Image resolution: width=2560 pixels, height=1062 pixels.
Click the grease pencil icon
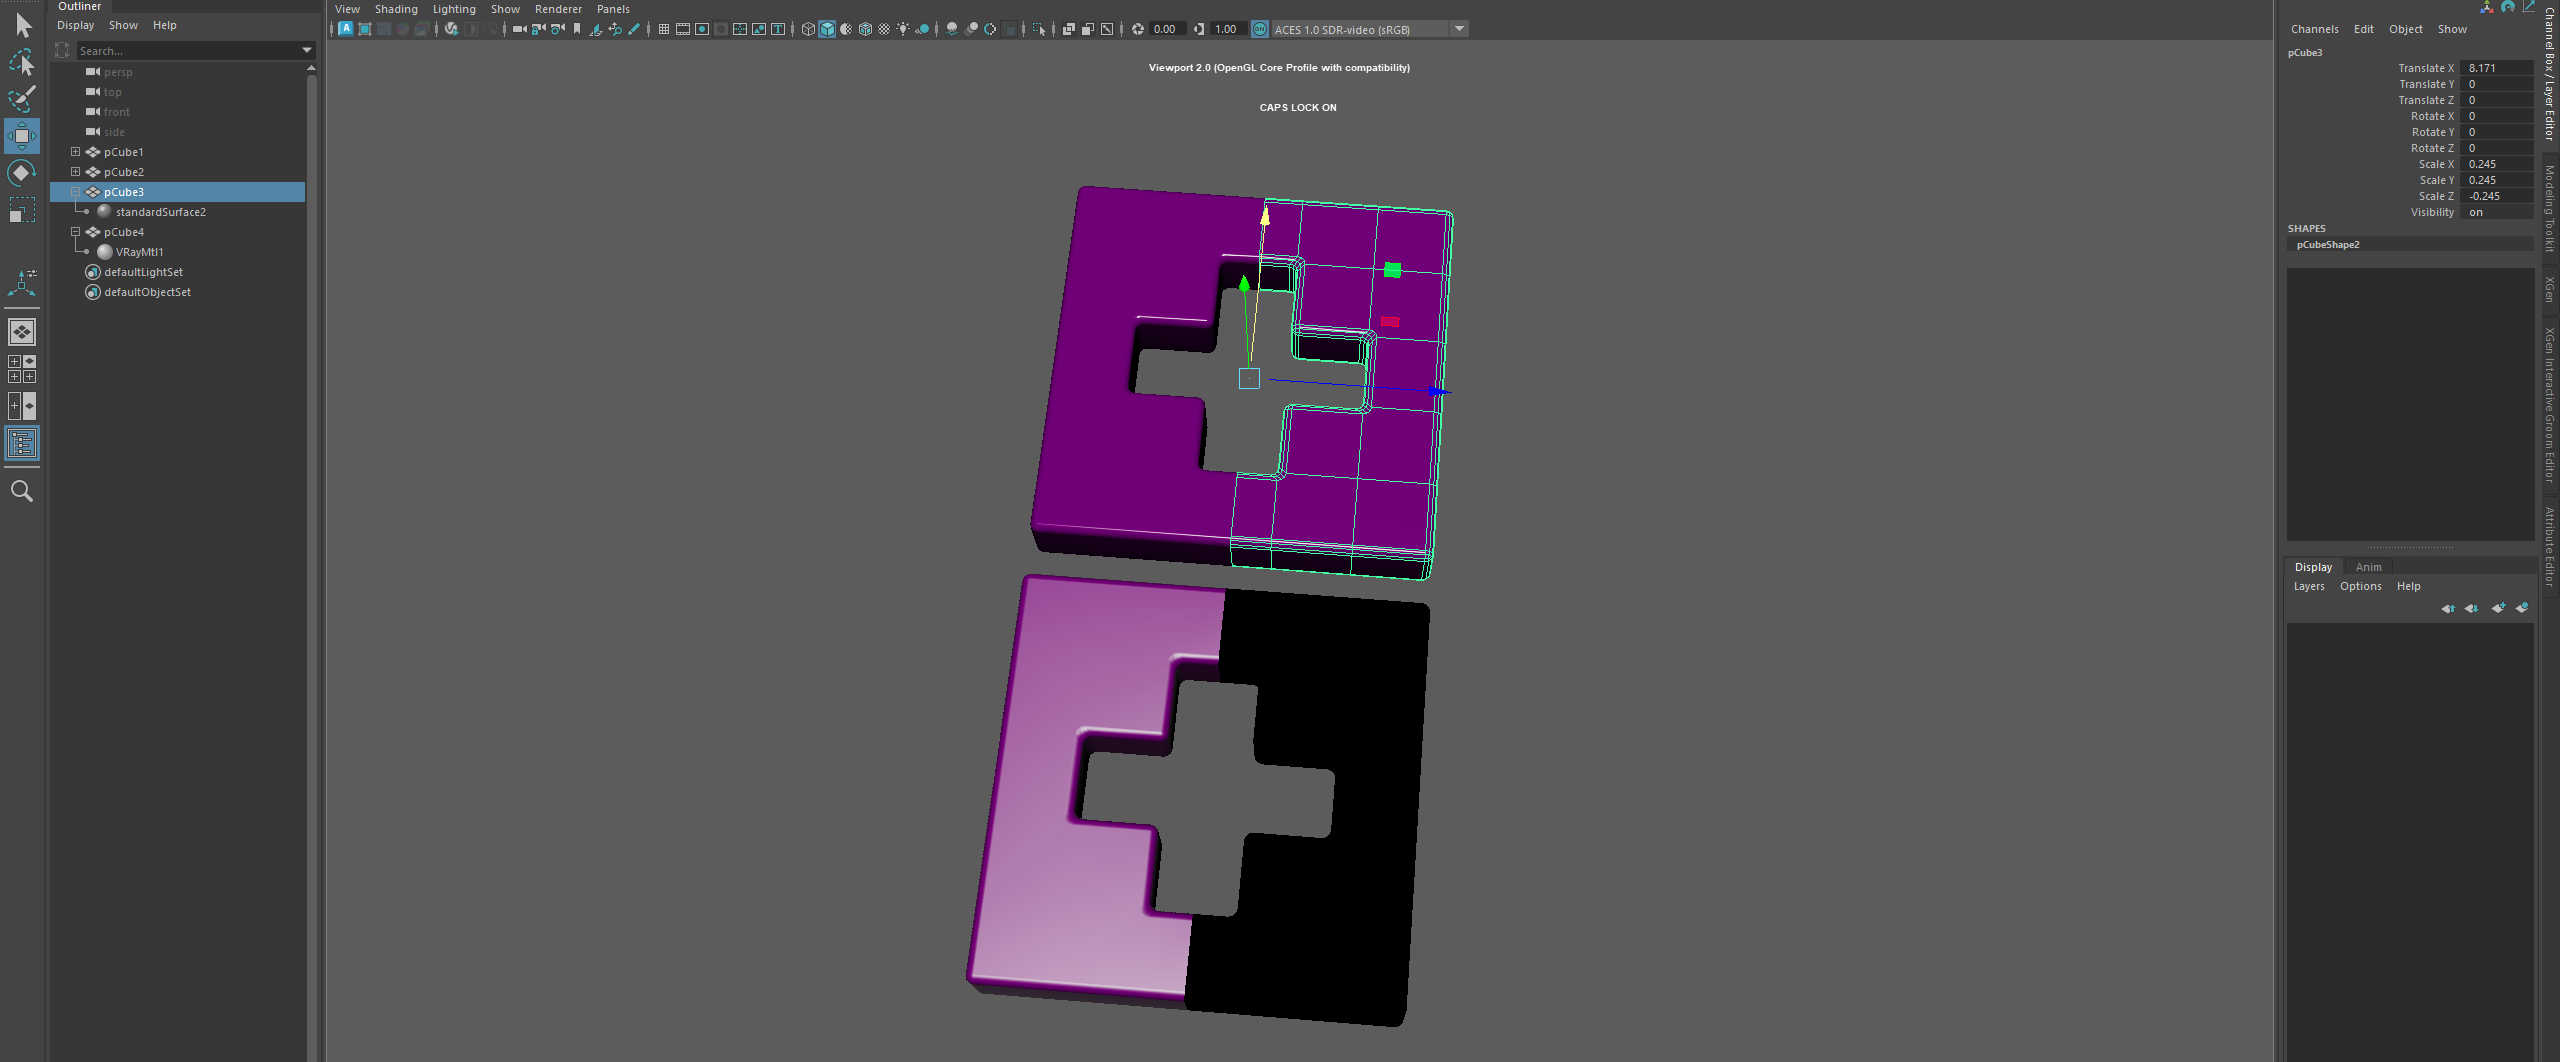point(633,29)
